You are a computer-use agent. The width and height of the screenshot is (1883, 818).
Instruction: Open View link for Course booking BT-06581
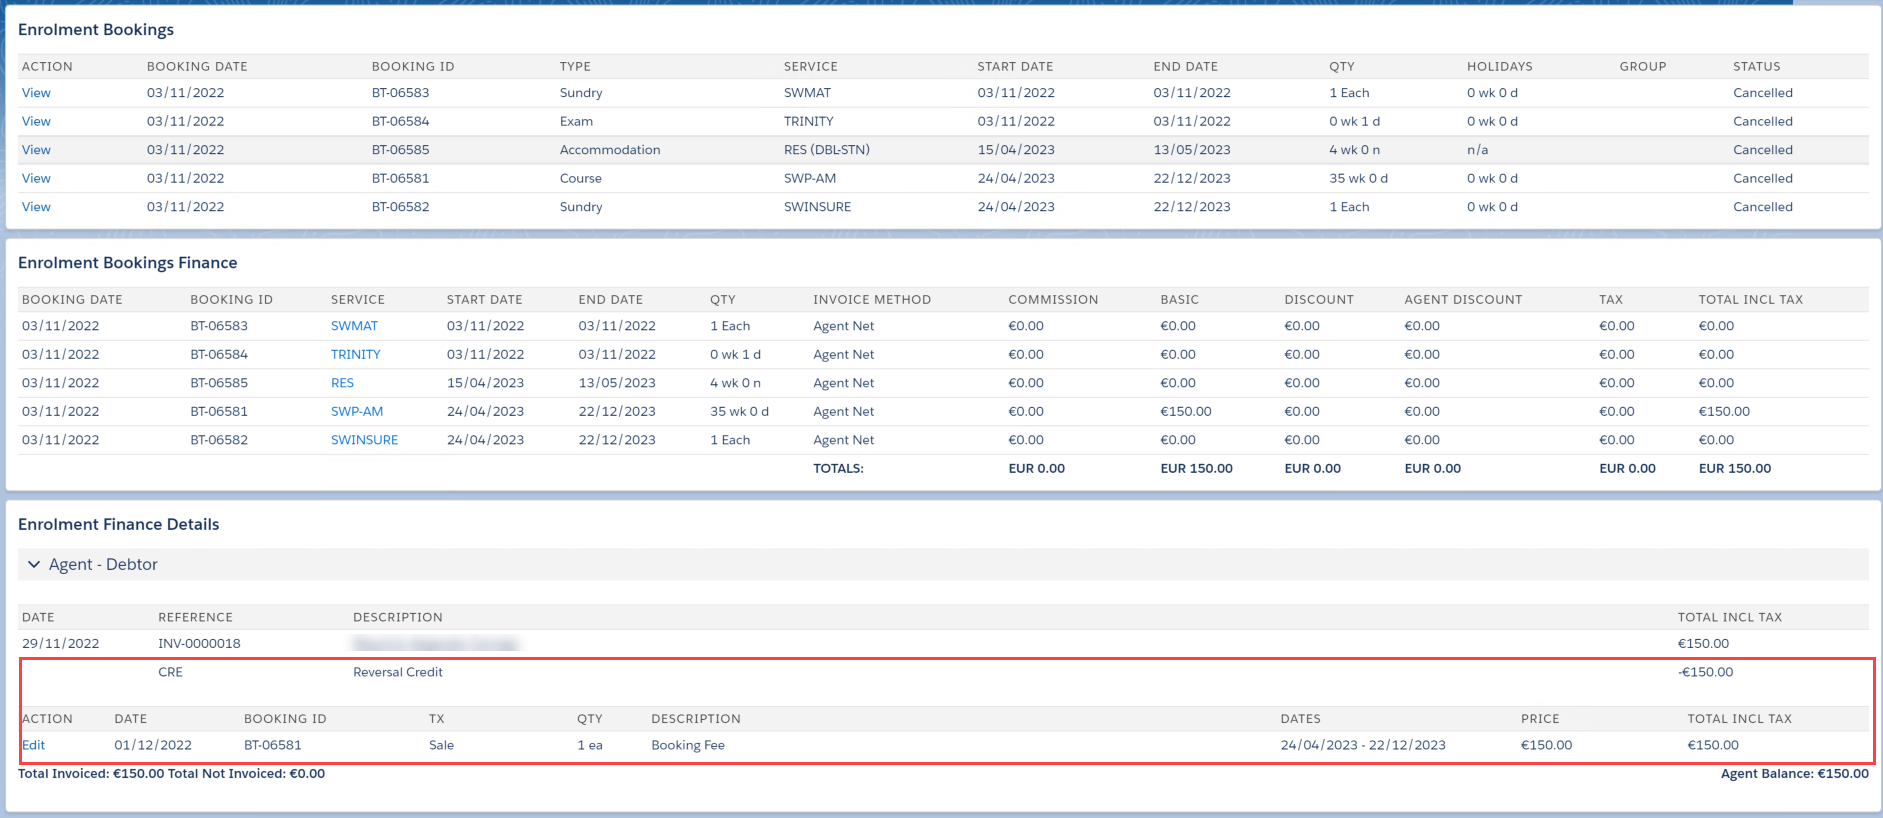click(36, 178)
